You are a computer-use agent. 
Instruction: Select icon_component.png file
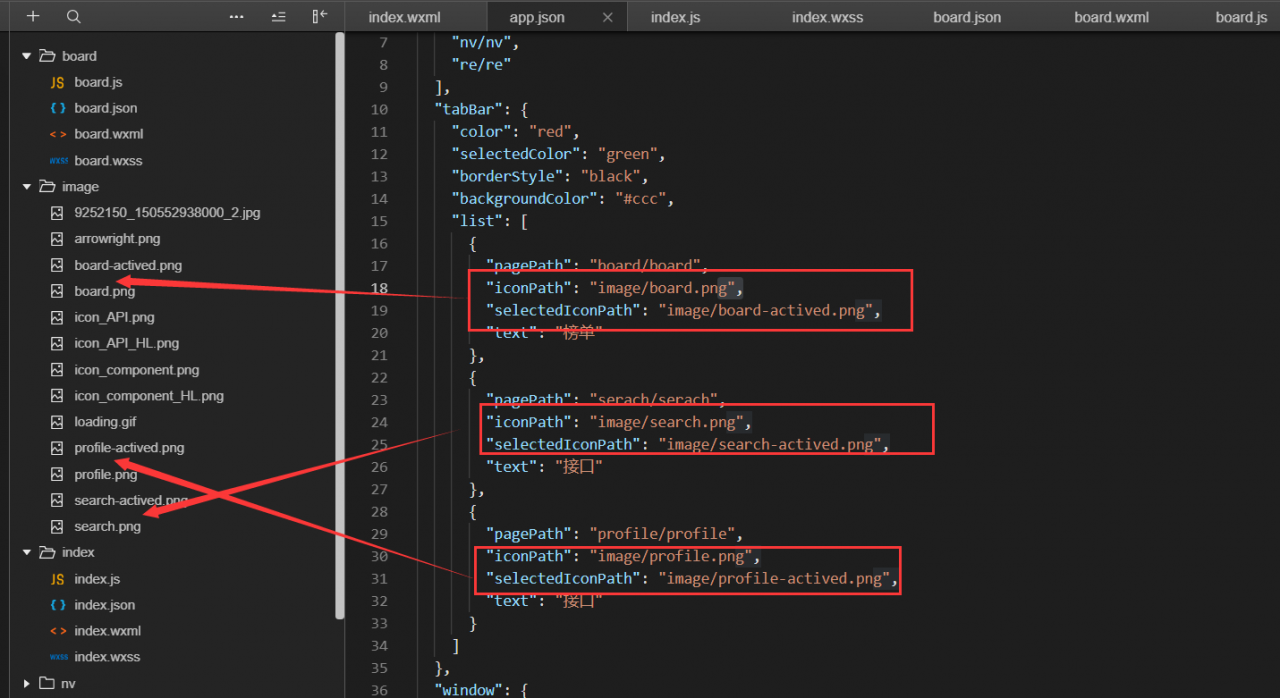(137, 370)
